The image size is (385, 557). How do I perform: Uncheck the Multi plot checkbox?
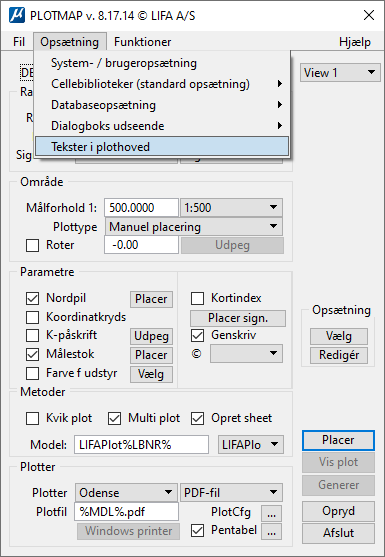point(114,418)
